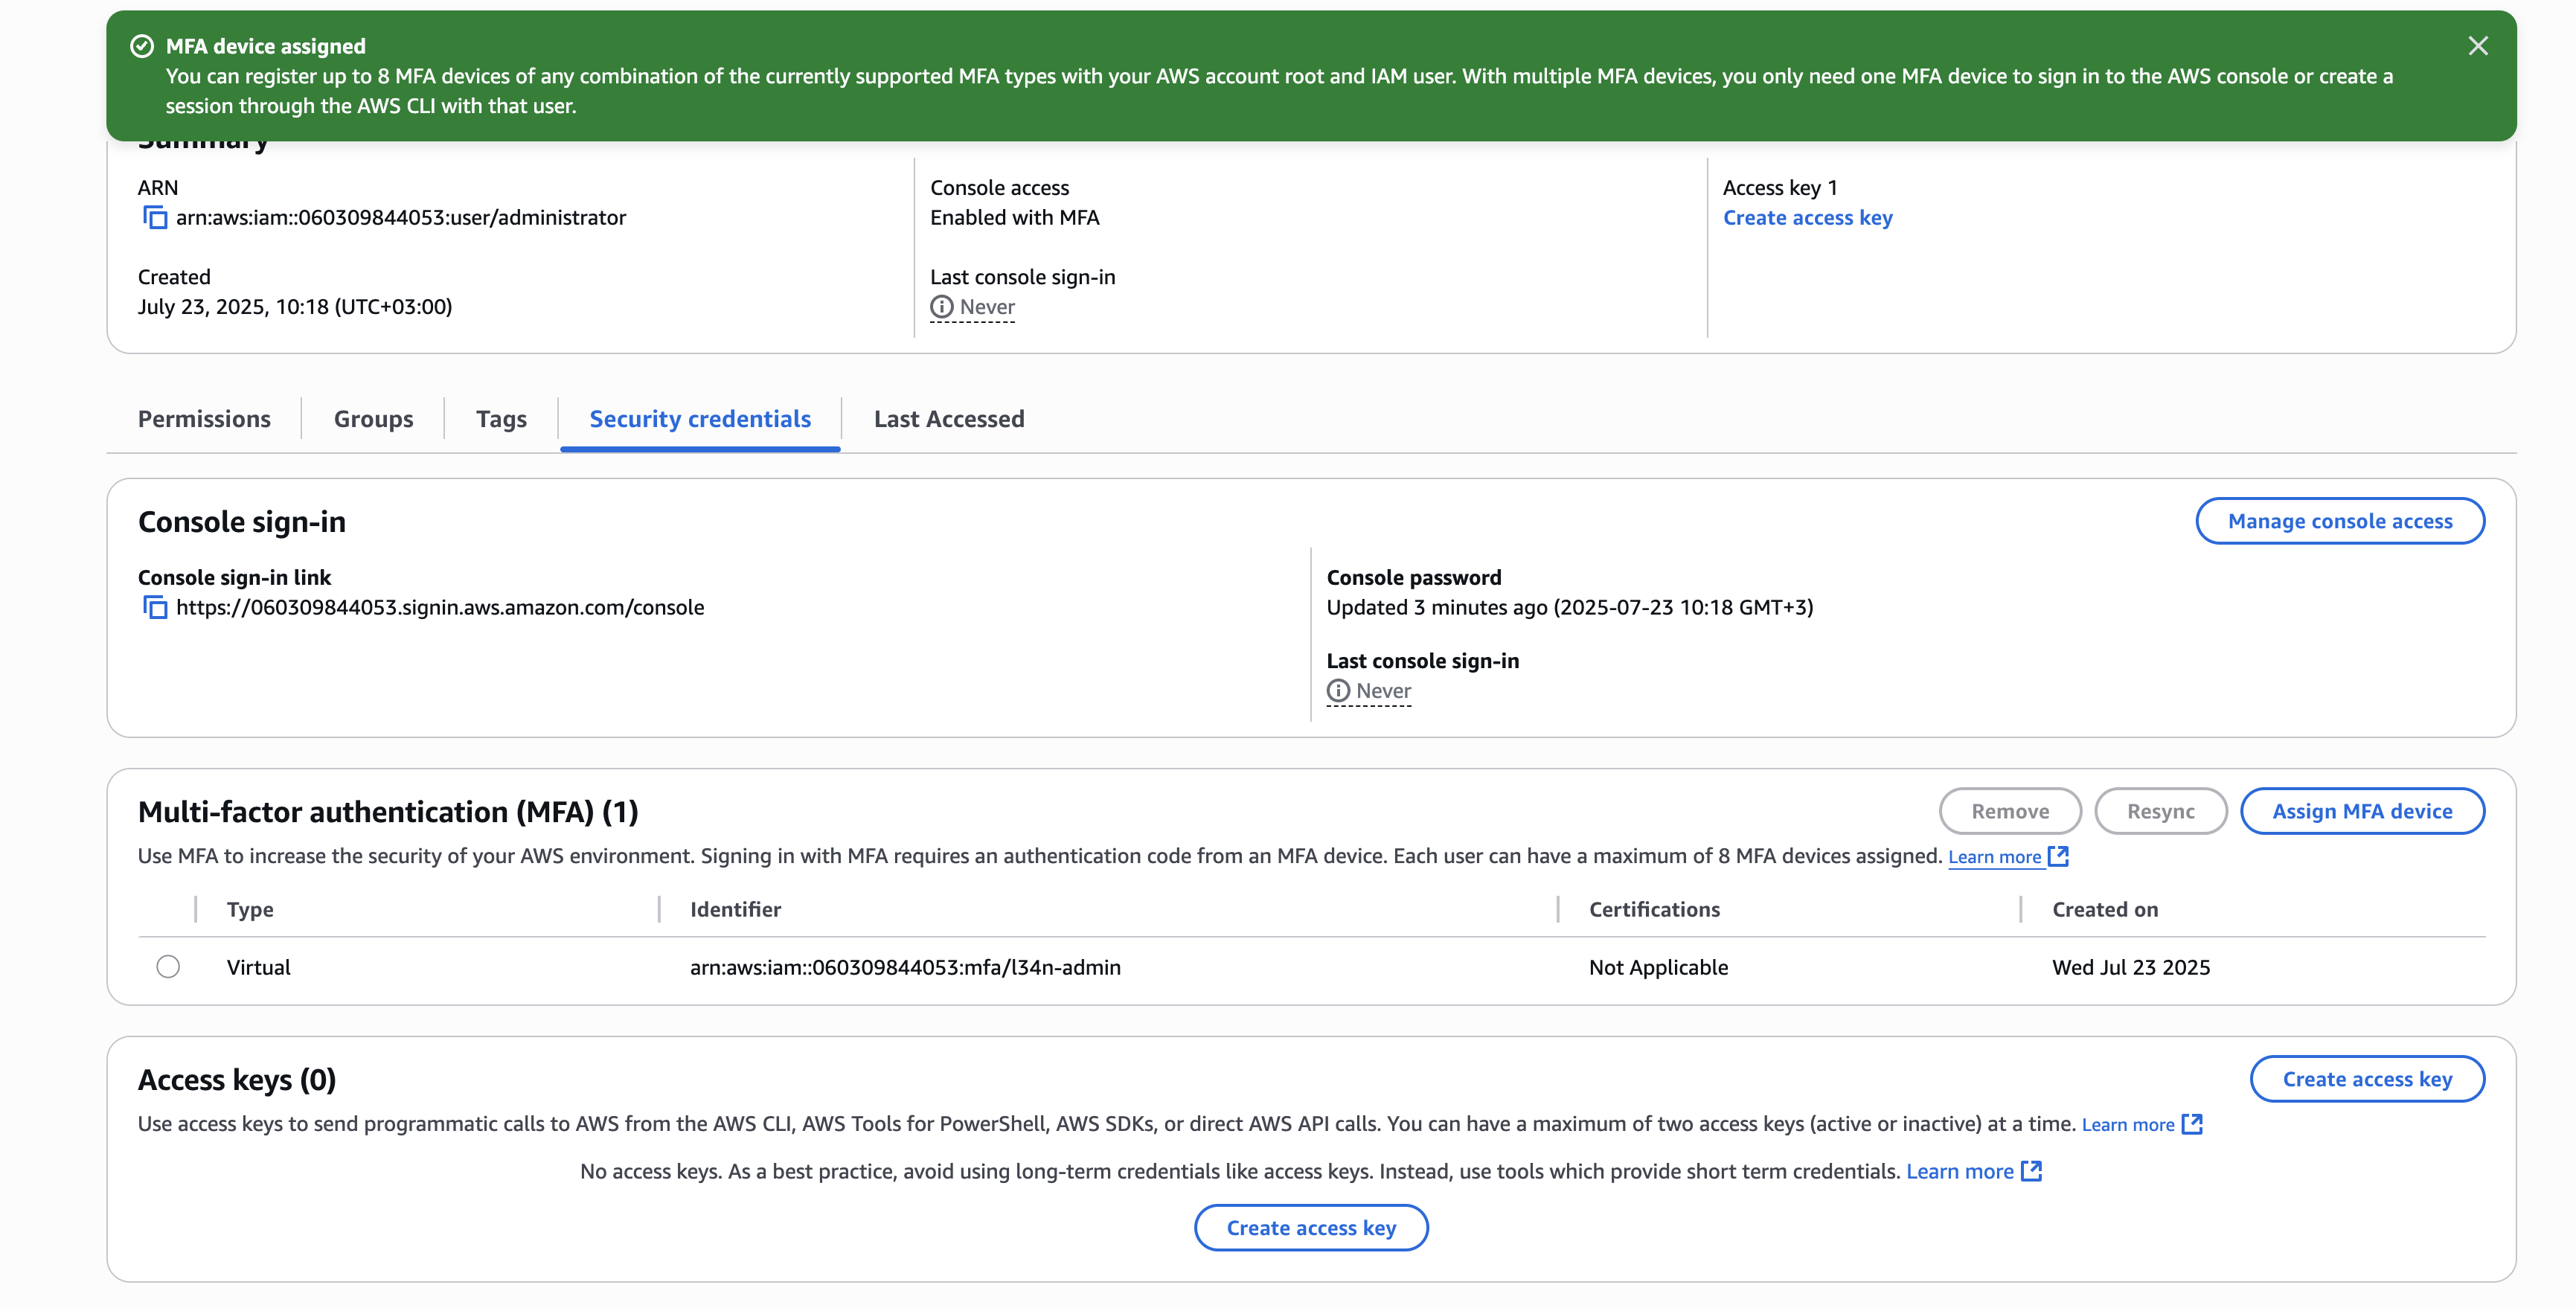Click external link icon after short term credentials Learn more
This screenshot has height=1311, width=2576.
(x=2031, y=1171)
